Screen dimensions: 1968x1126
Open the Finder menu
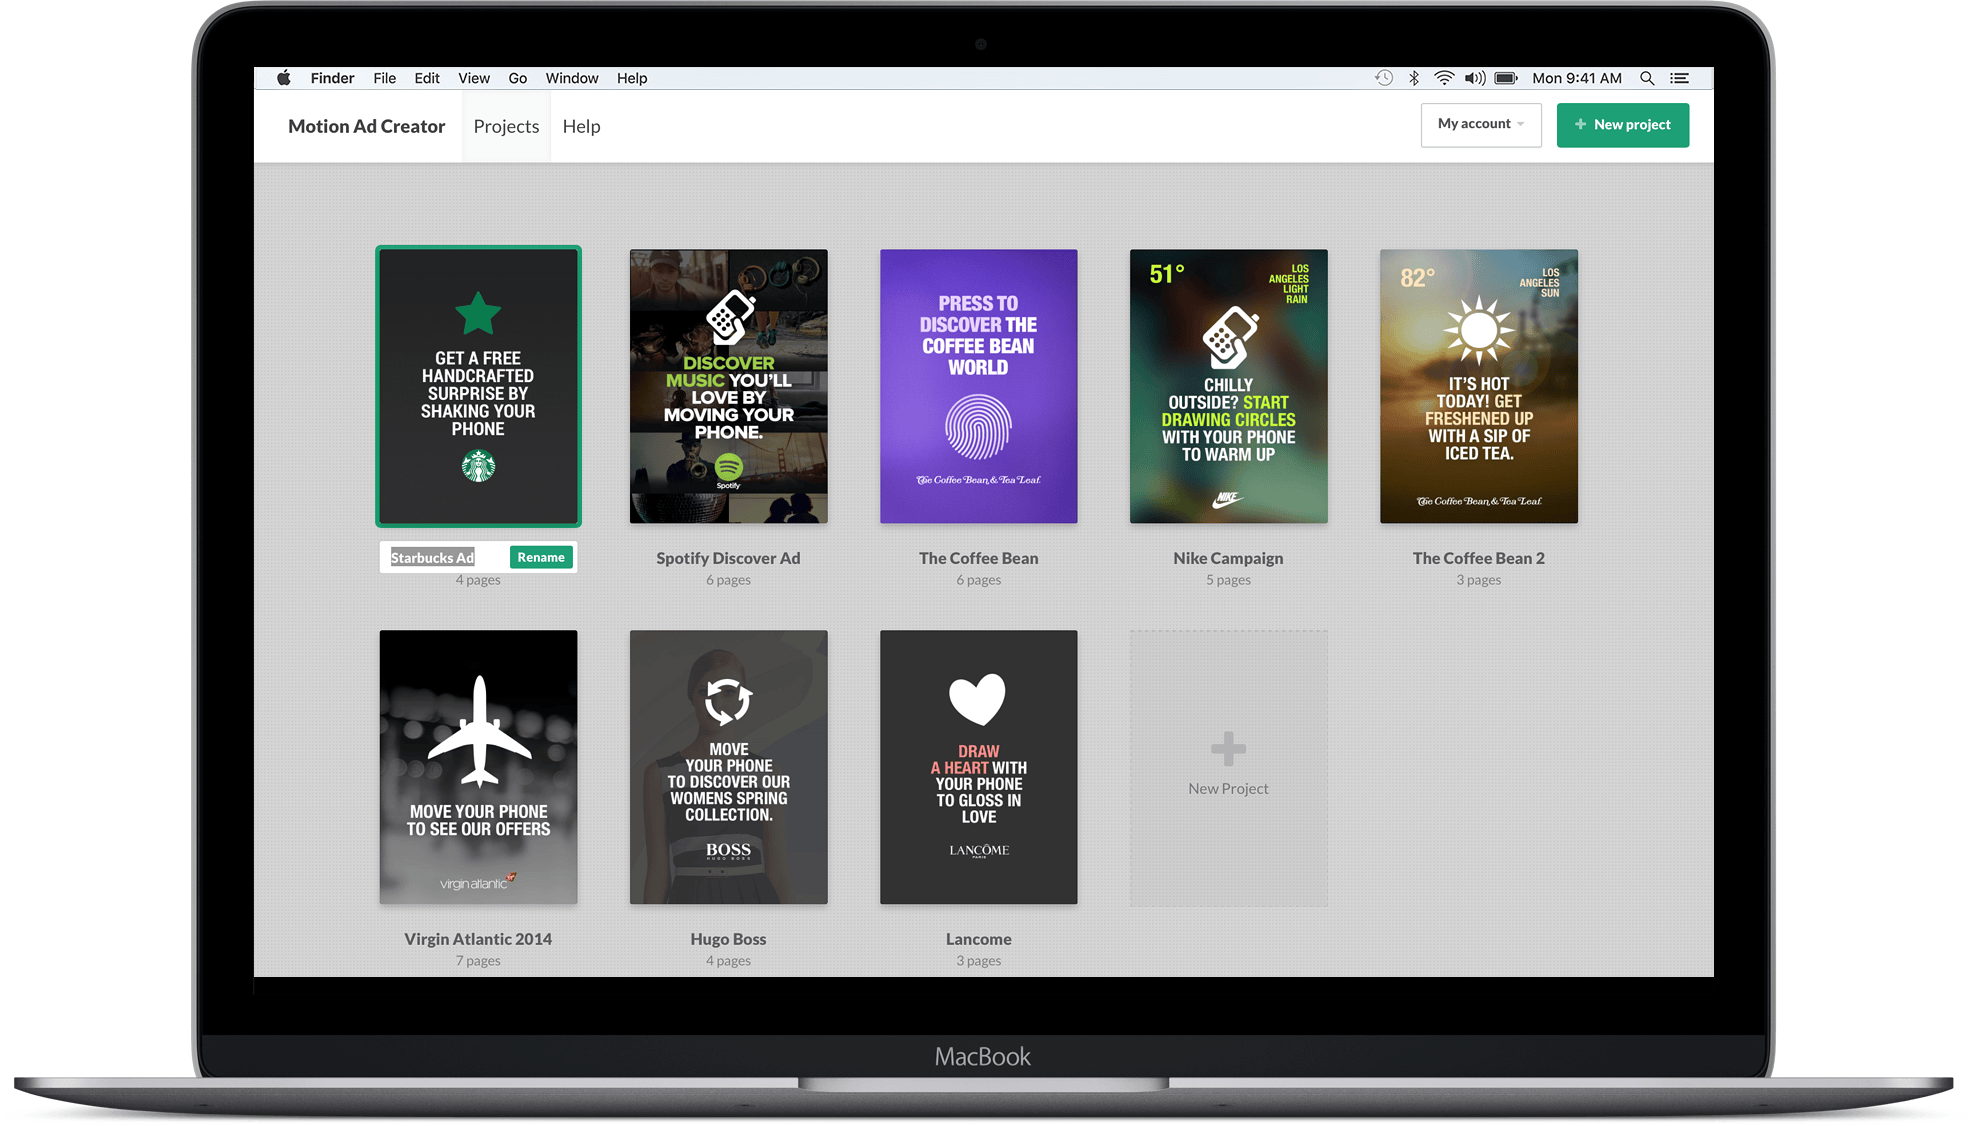point(332,78)
